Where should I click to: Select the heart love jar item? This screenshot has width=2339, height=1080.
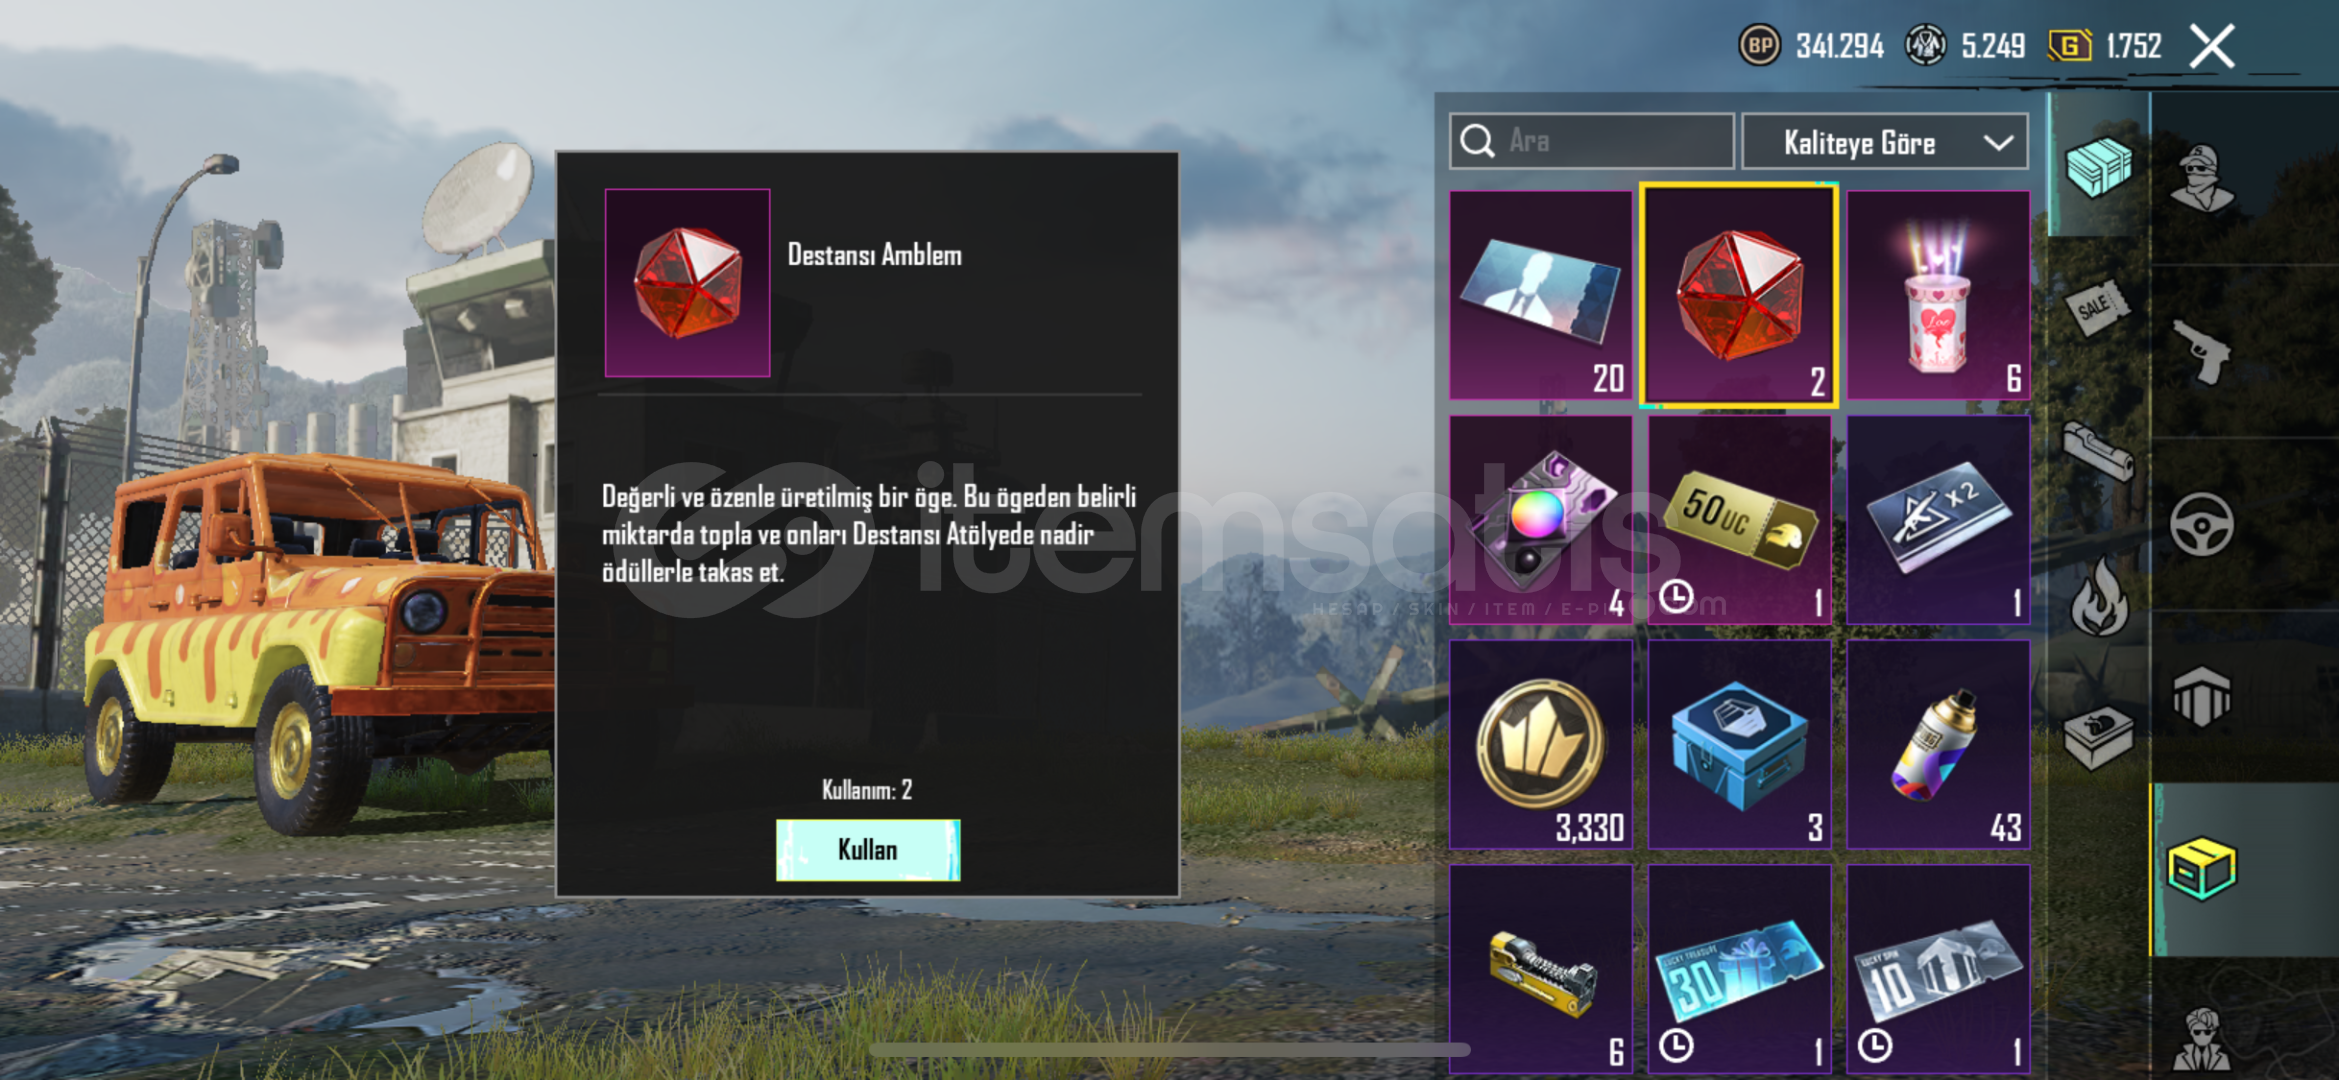(1938, 295)
